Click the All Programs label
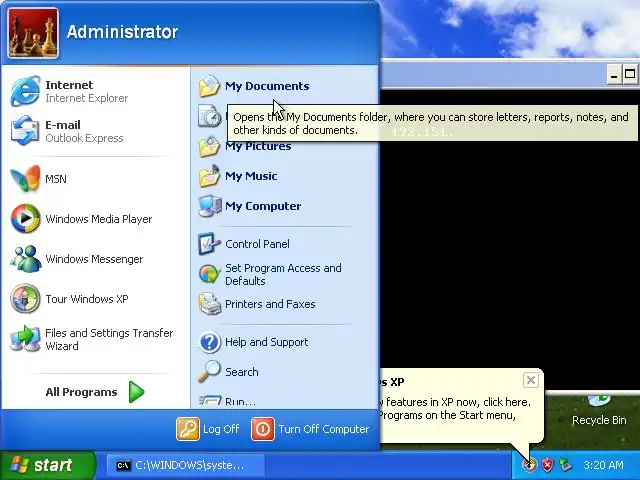This screenshot has height=480, width=640. pos(81,392)
